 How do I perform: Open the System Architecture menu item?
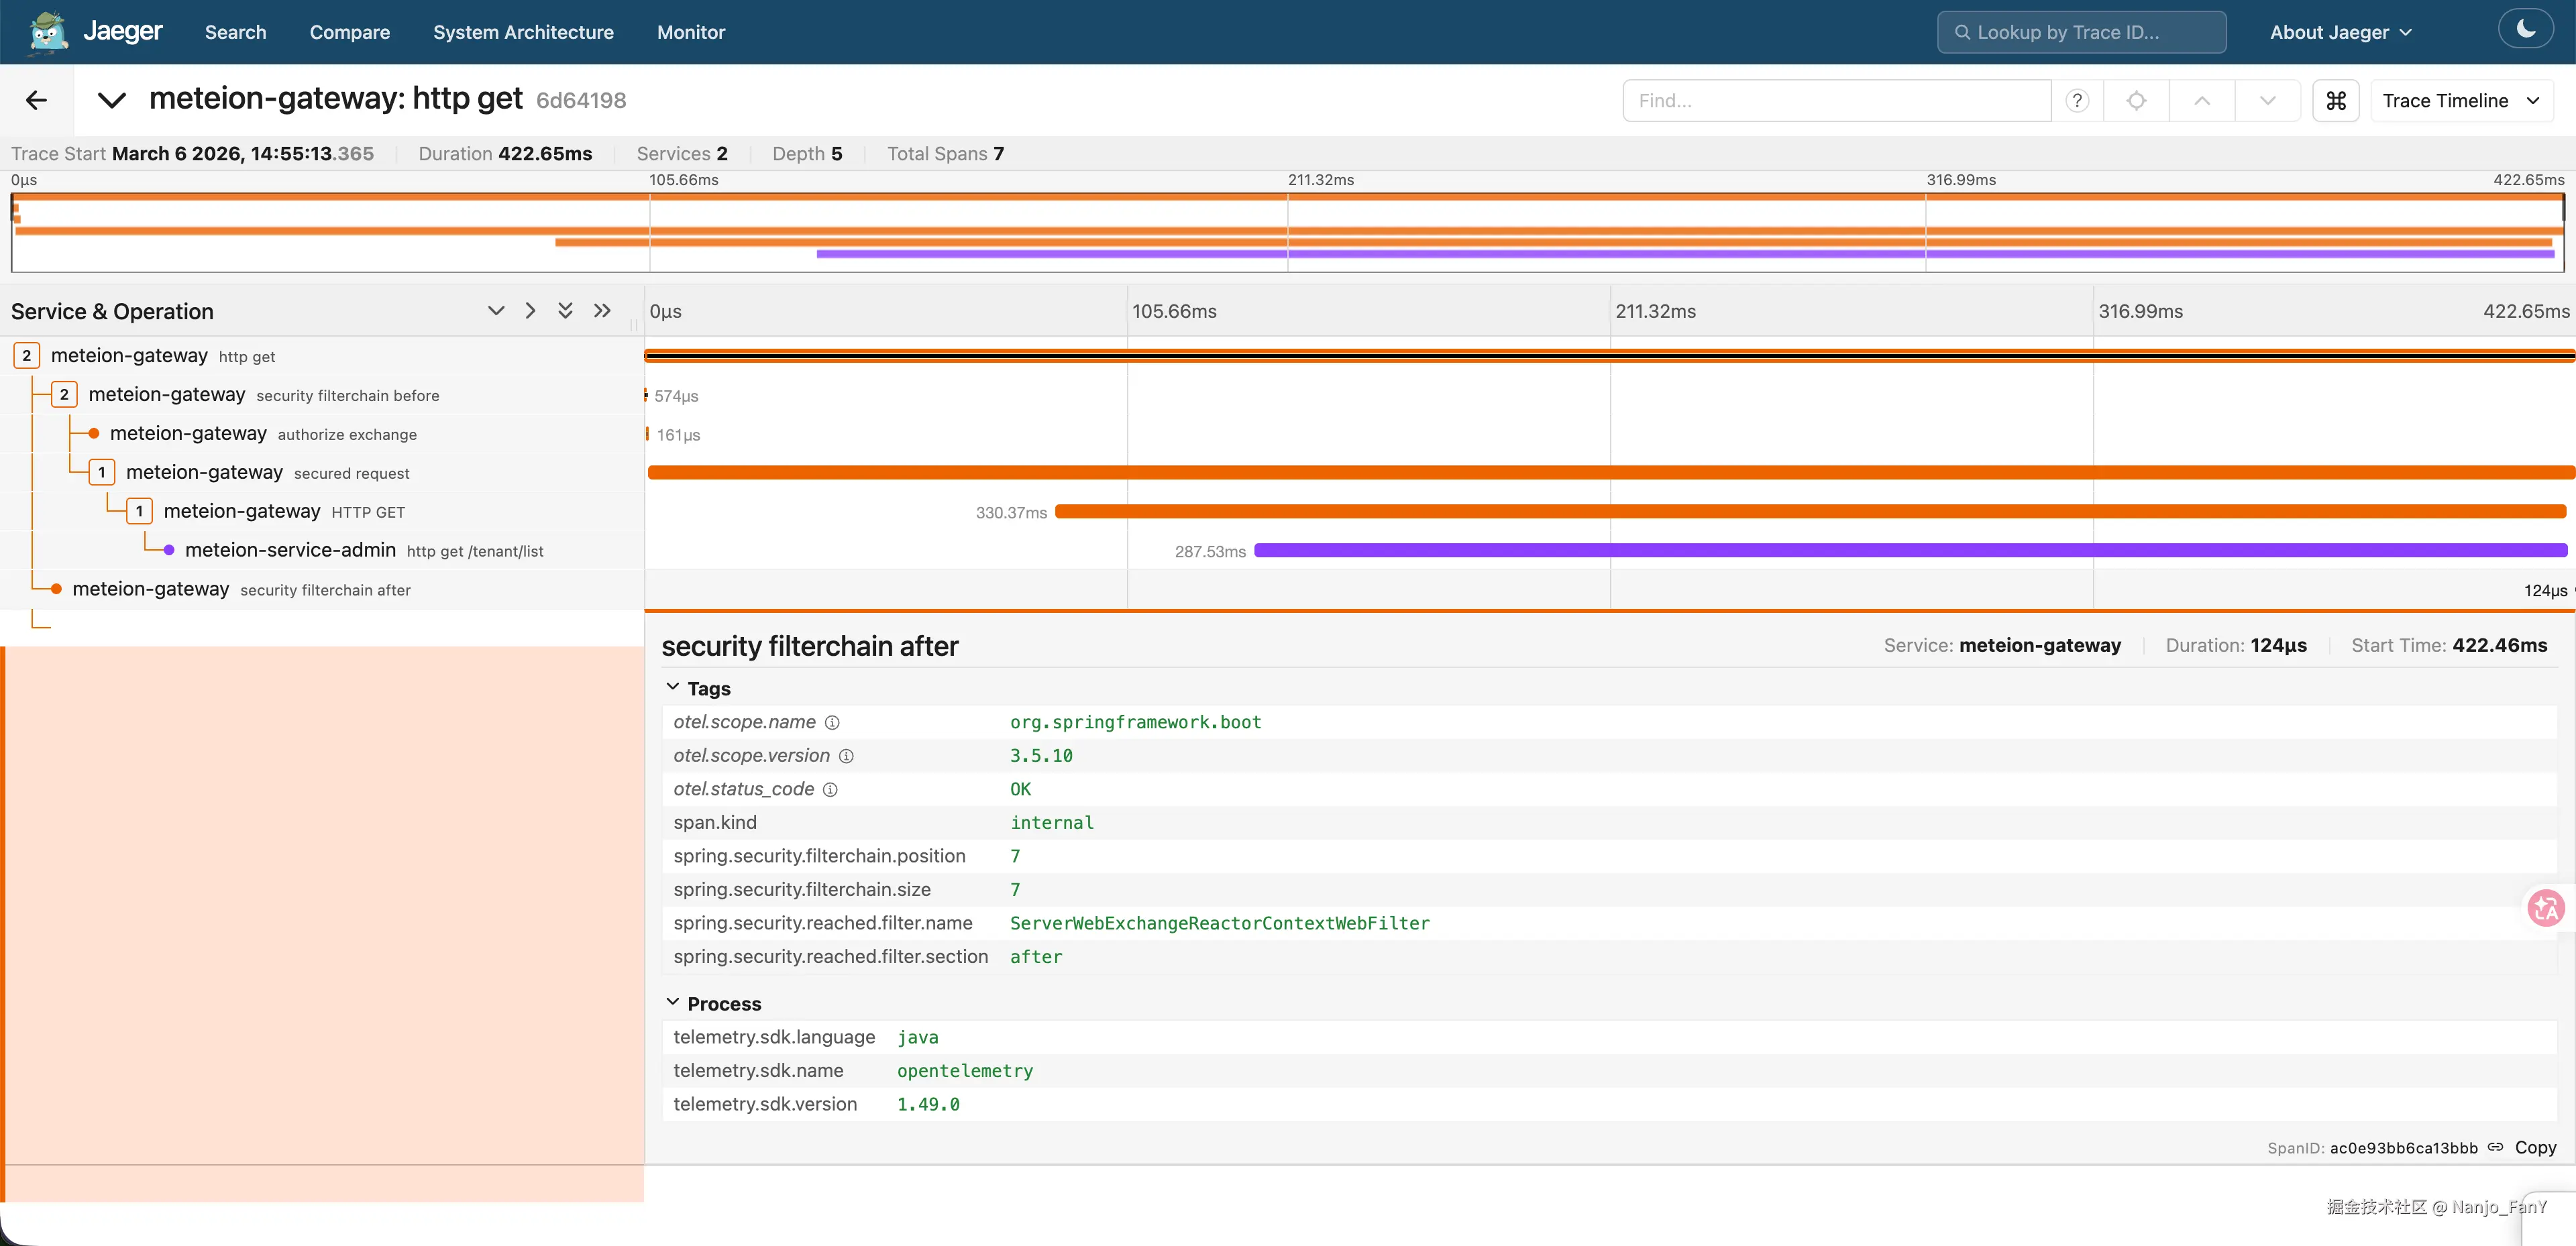[523, 32]
